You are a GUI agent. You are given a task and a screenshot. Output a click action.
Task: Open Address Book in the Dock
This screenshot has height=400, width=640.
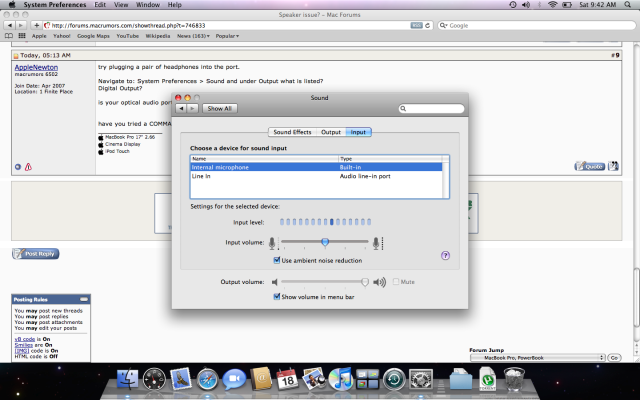[x=261, y=378]
